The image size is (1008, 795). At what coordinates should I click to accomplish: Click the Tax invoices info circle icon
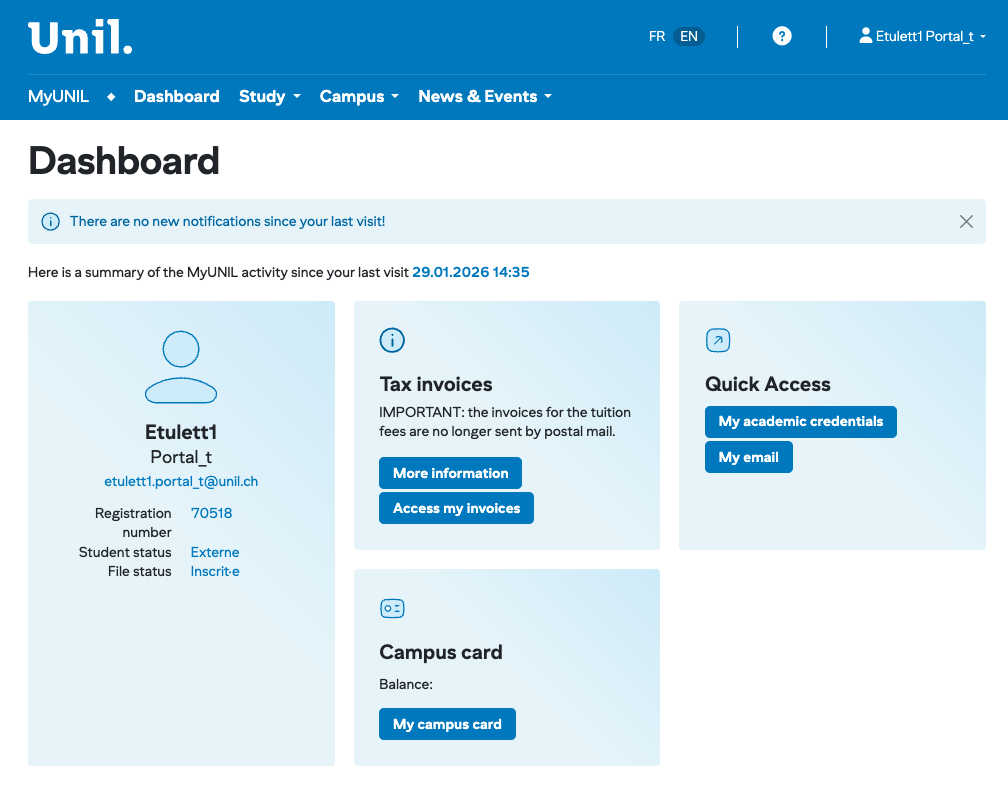[x=392, y=340]
